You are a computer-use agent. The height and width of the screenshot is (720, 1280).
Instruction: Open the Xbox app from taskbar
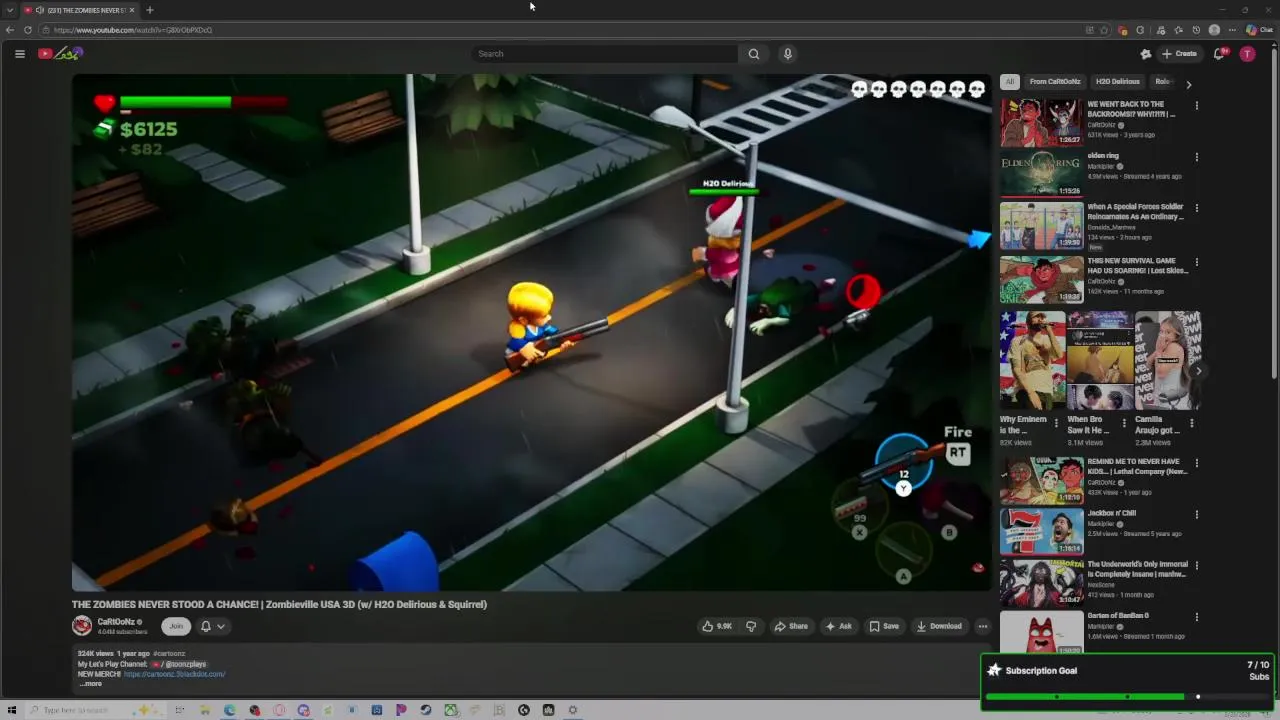[451, 710]
